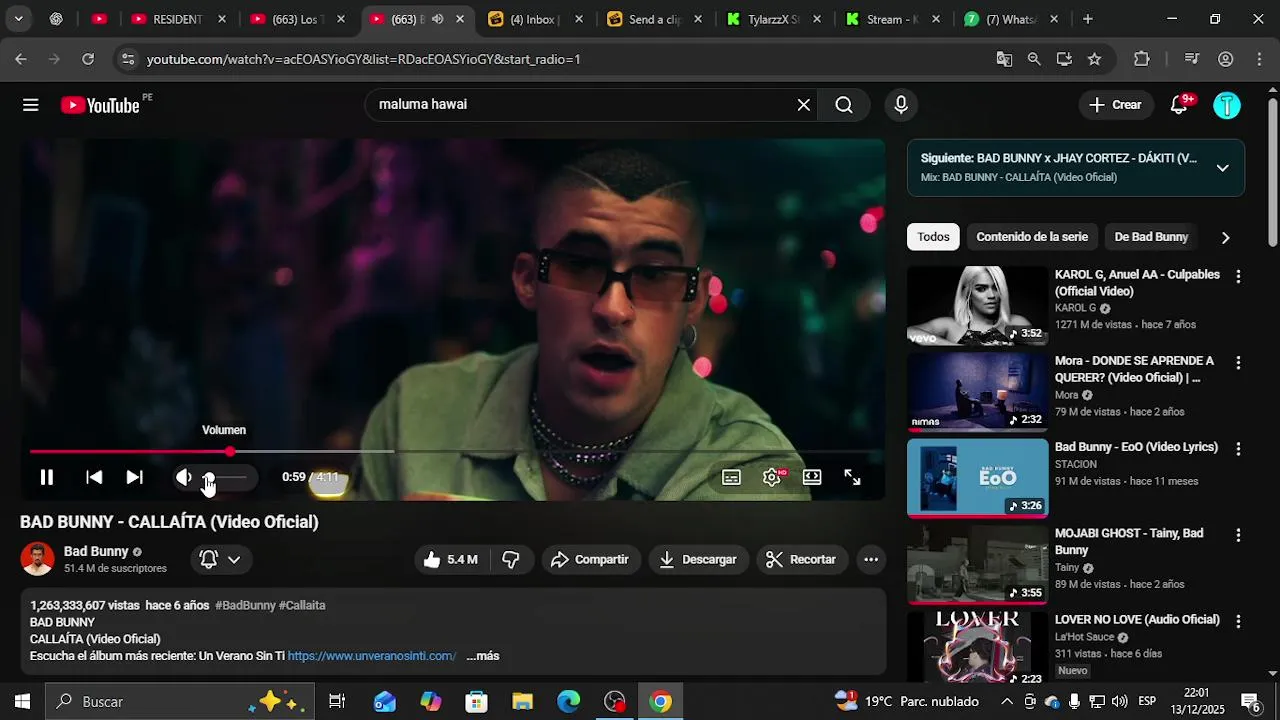Open Chrome zoom magnifier icon in address bar
Screen dimensions: 1280x720
(1034, 59)
